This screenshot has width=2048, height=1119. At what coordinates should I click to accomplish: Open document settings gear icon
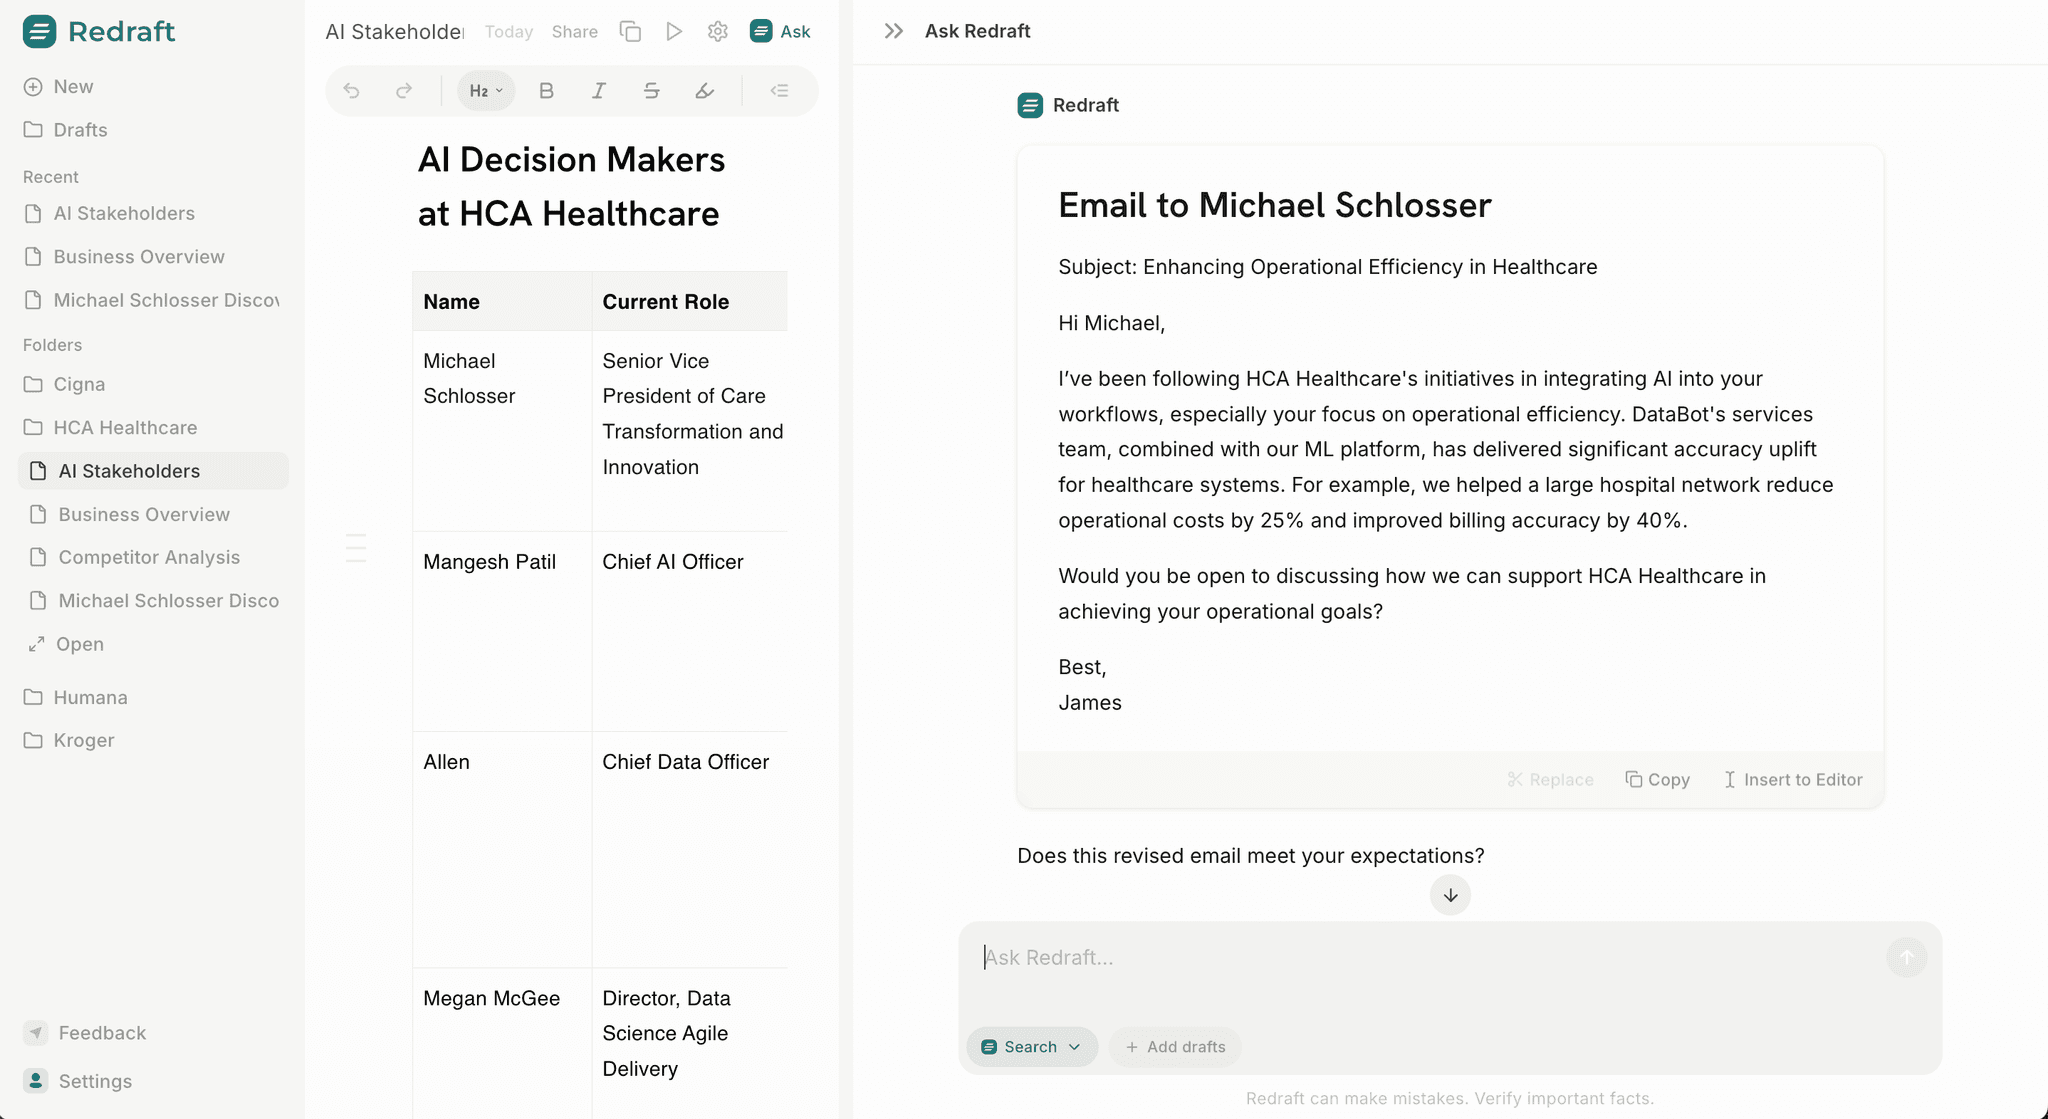click(718, 31)
